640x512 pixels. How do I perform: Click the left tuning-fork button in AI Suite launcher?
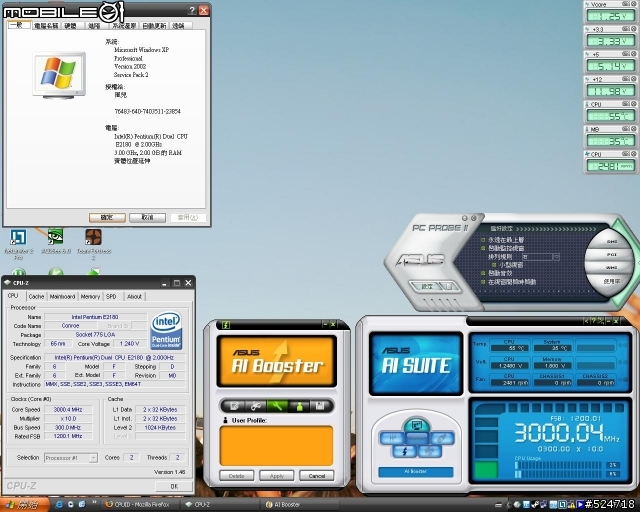[x=392, y=439]
